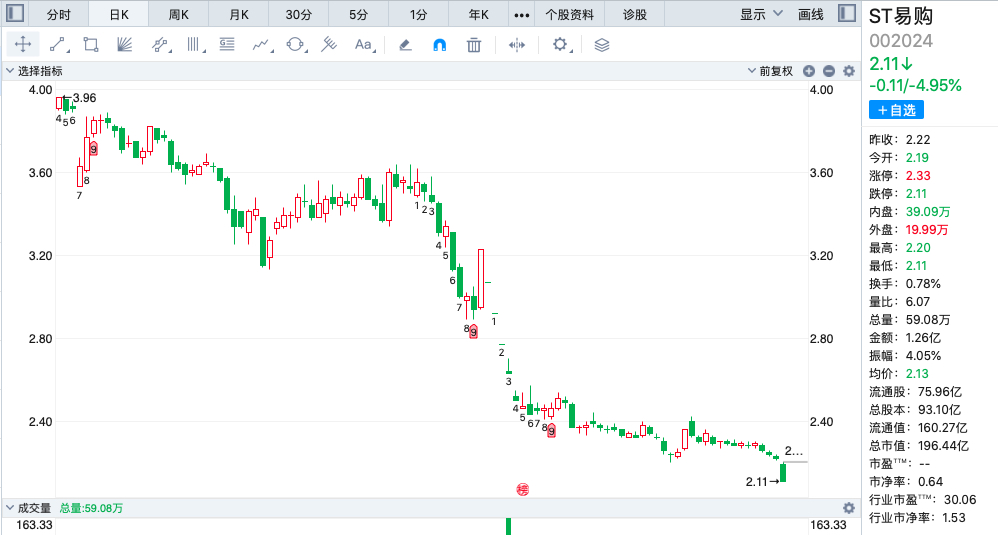Switch to 日K daily candlestick tab
998x535 pixels.
[118, 14]
